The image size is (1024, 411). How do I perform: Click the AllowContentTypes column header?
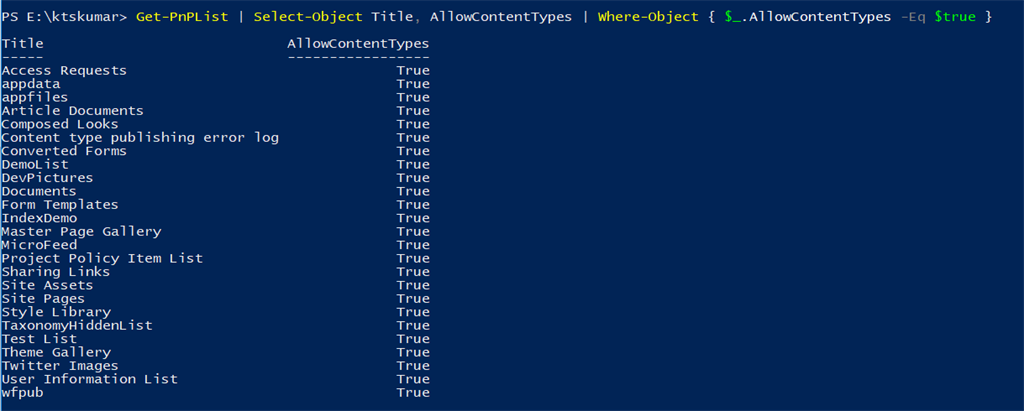[358, 44]
